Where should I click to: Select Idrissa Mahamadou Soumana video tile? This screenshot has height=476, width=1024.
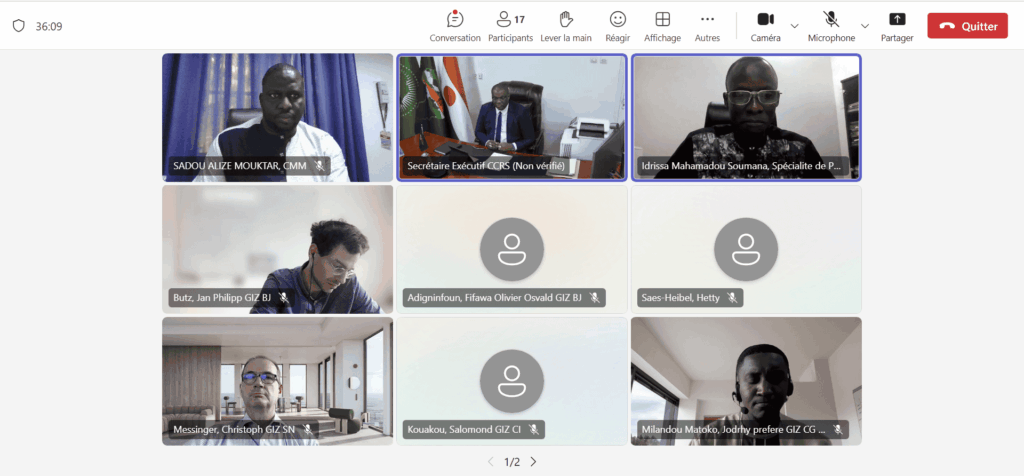pos(746,118)
